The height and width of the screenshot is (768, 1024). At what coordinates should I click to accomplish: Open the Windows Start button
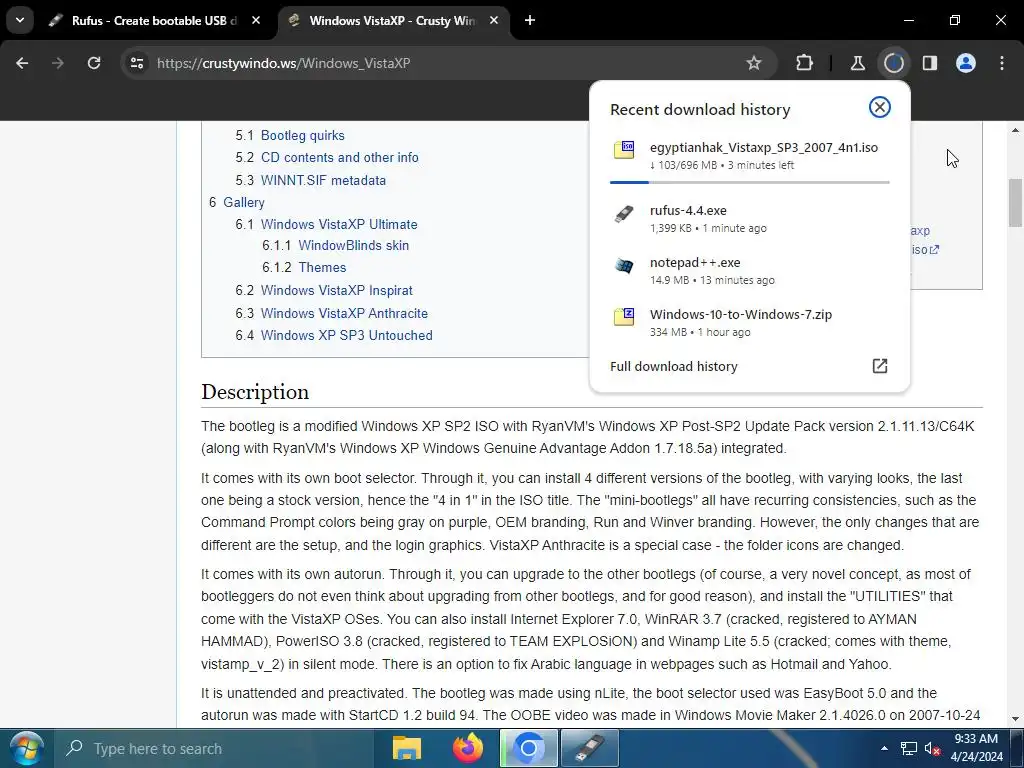tap(27, 749)
